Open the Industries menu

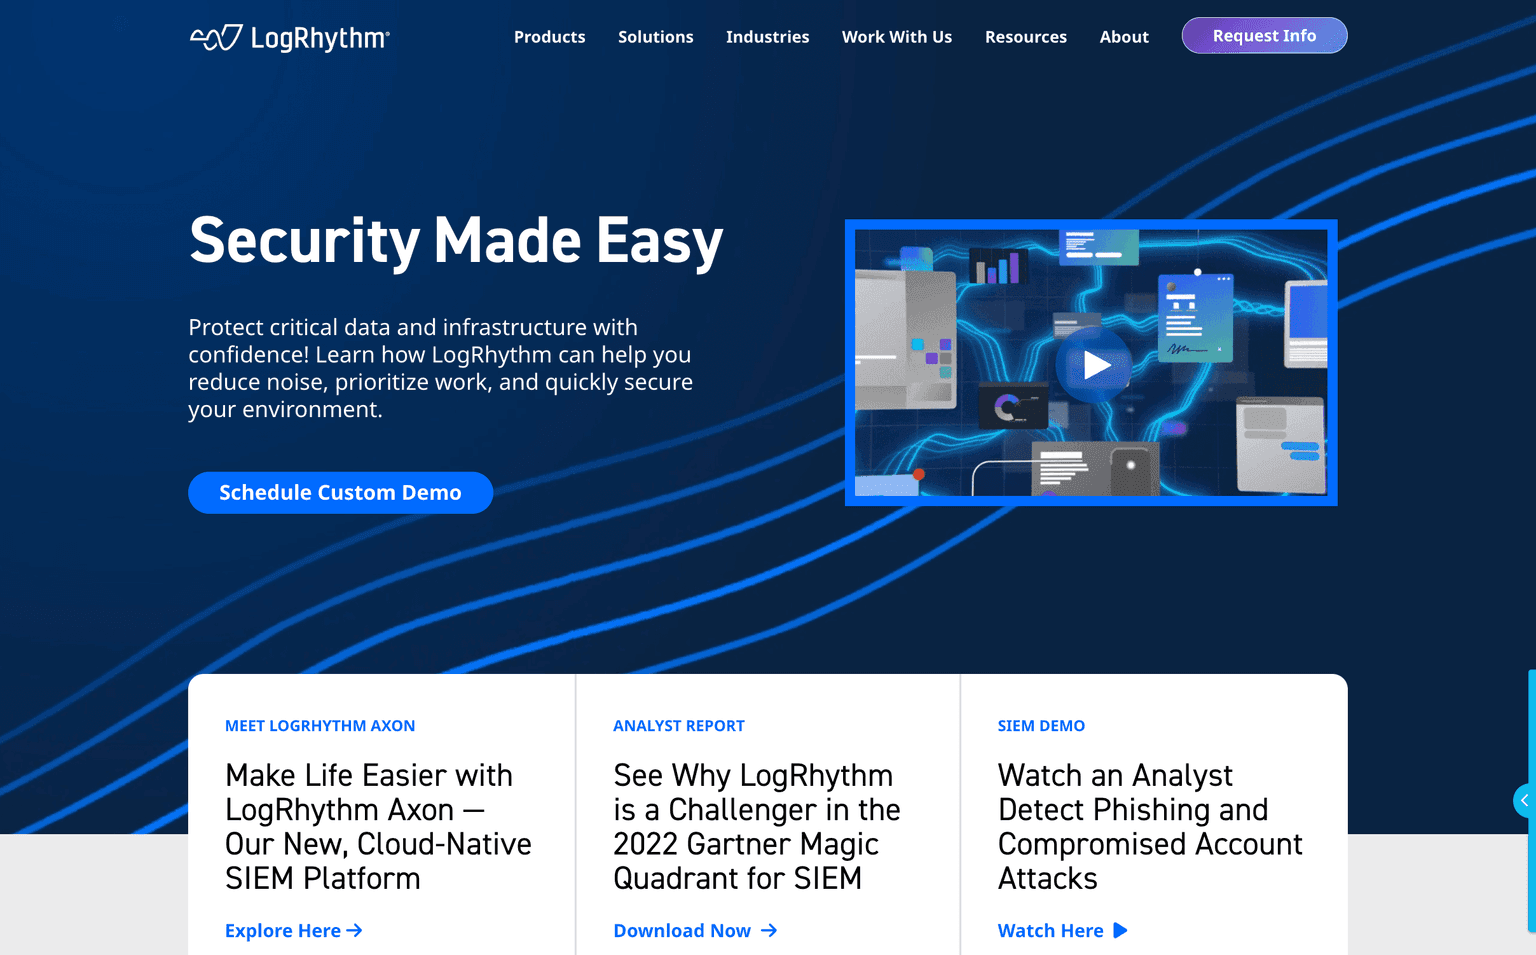pos(768,37)
